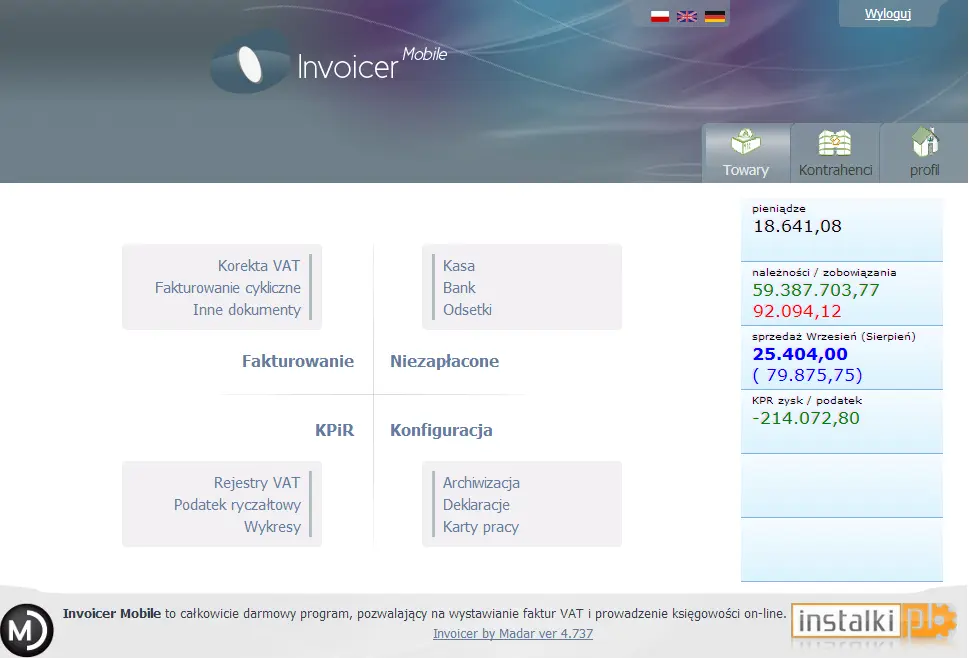Open the Towary tab
Viewport: 969px width, 658px height.
(x=746, y=153)
